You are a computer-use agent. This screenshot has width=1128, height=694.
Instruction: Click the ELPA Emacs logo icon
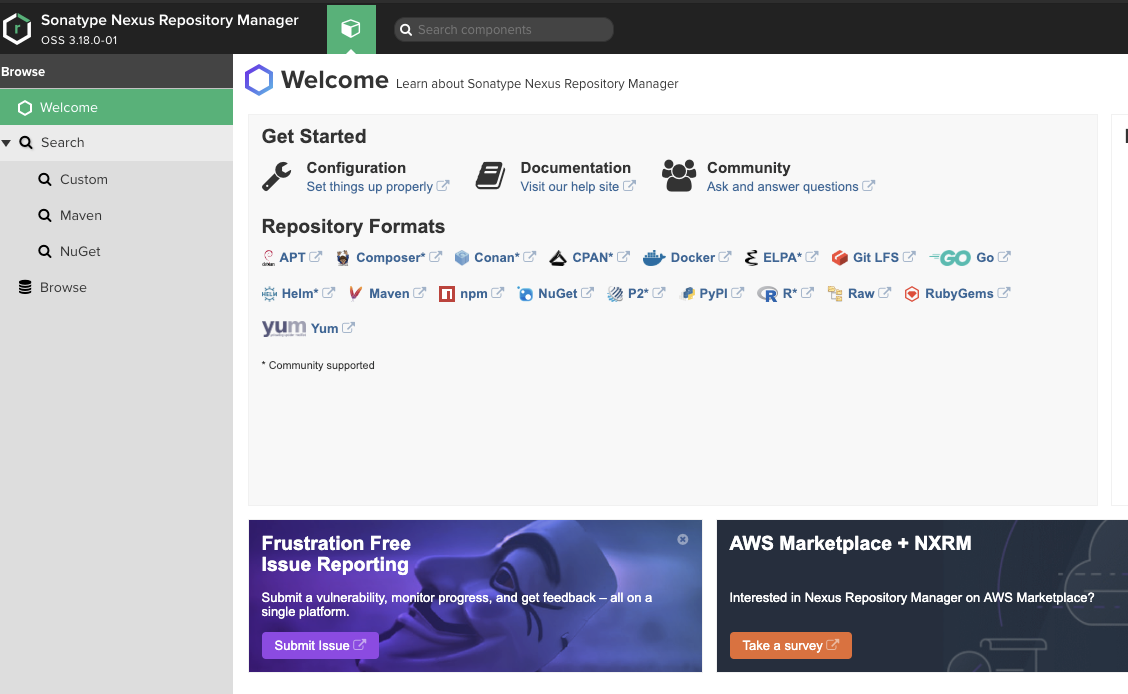[751, 257]
